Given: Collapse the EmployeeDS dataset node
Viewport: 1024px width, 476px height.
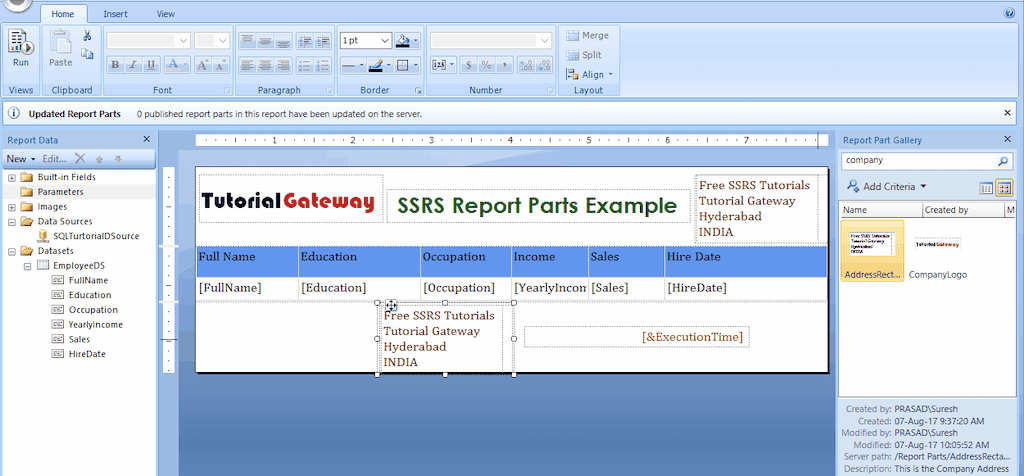Looking at the screenshot, I should click(28, 266).
